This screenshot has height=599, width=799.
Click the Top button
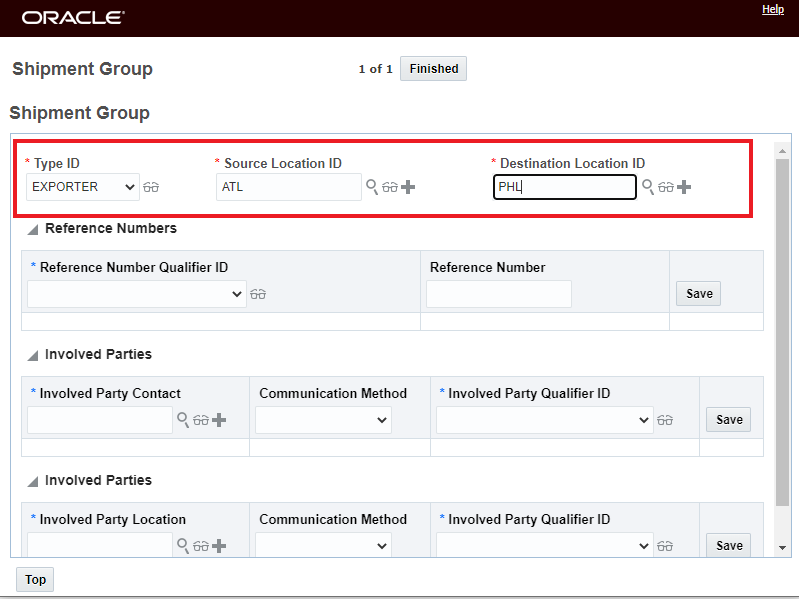[35, 580]
